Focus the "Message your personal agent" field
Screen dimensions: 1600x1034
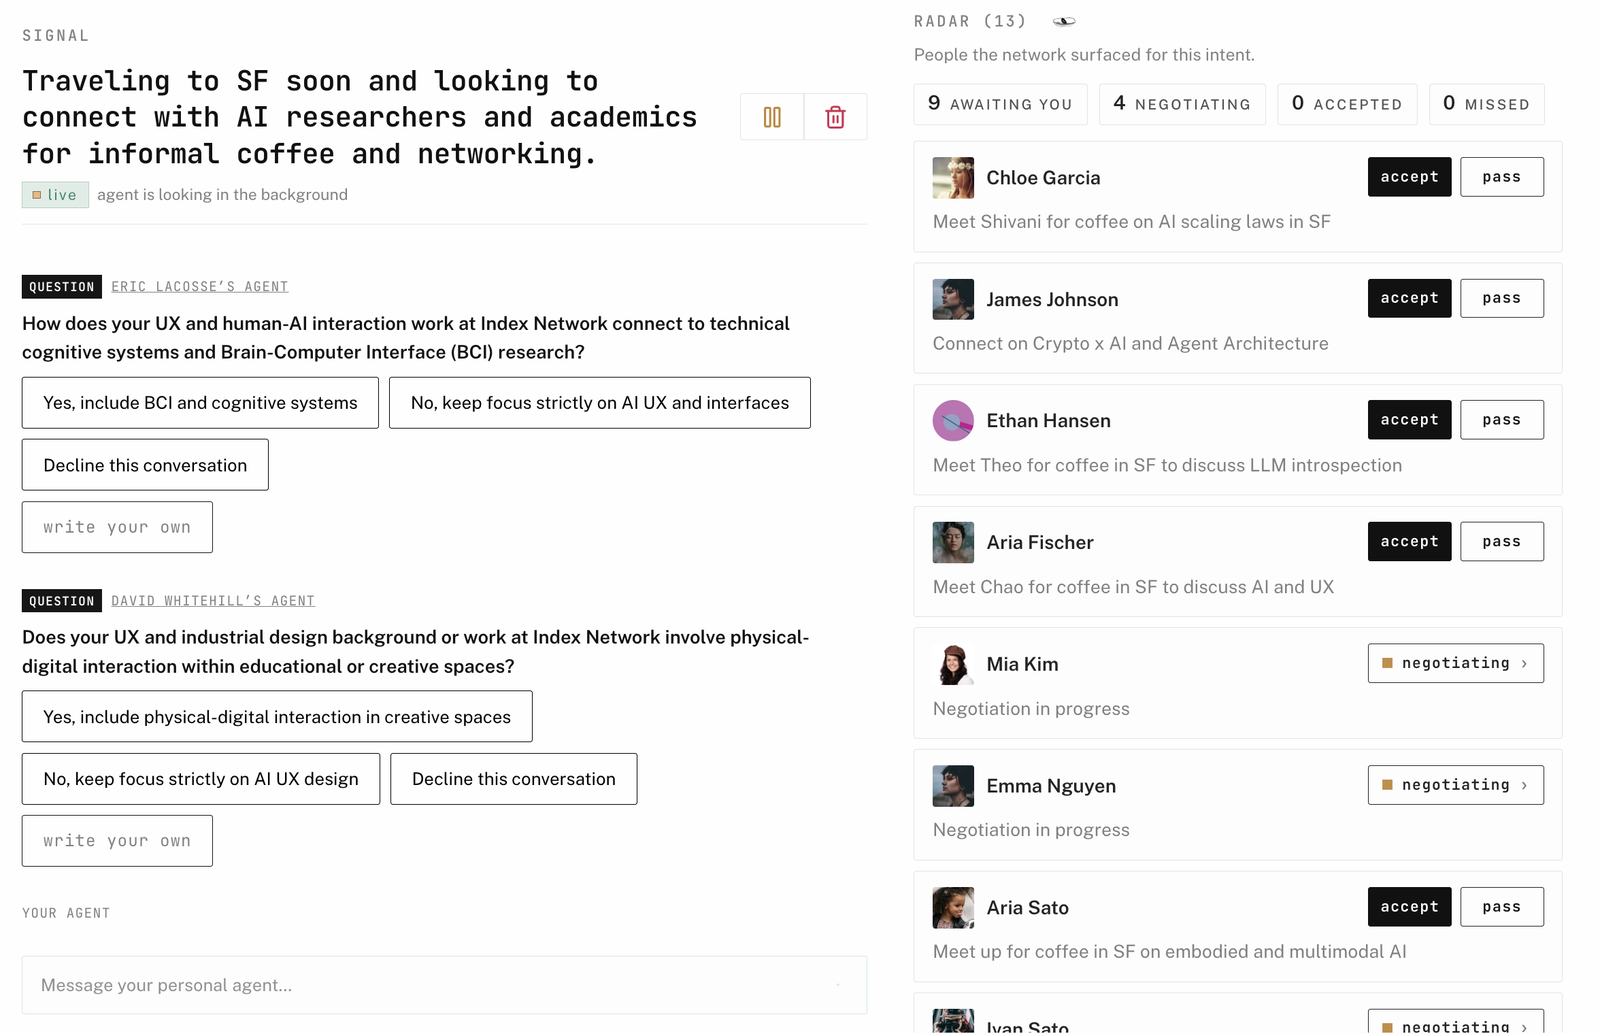click(444, 985)
